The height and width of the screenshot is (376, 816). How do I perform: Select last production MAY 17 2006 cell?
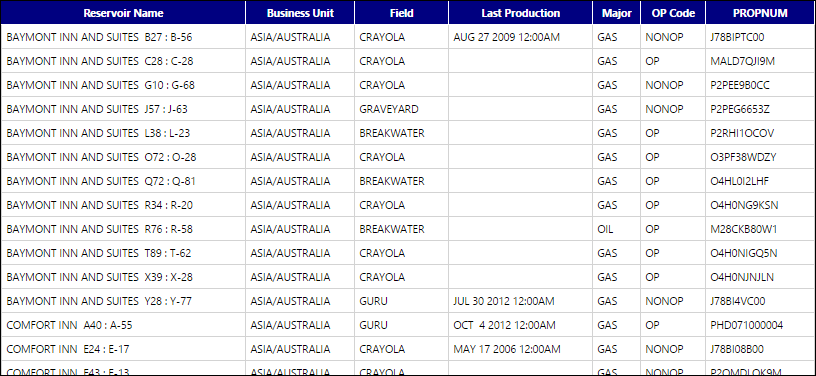point(520,349)
